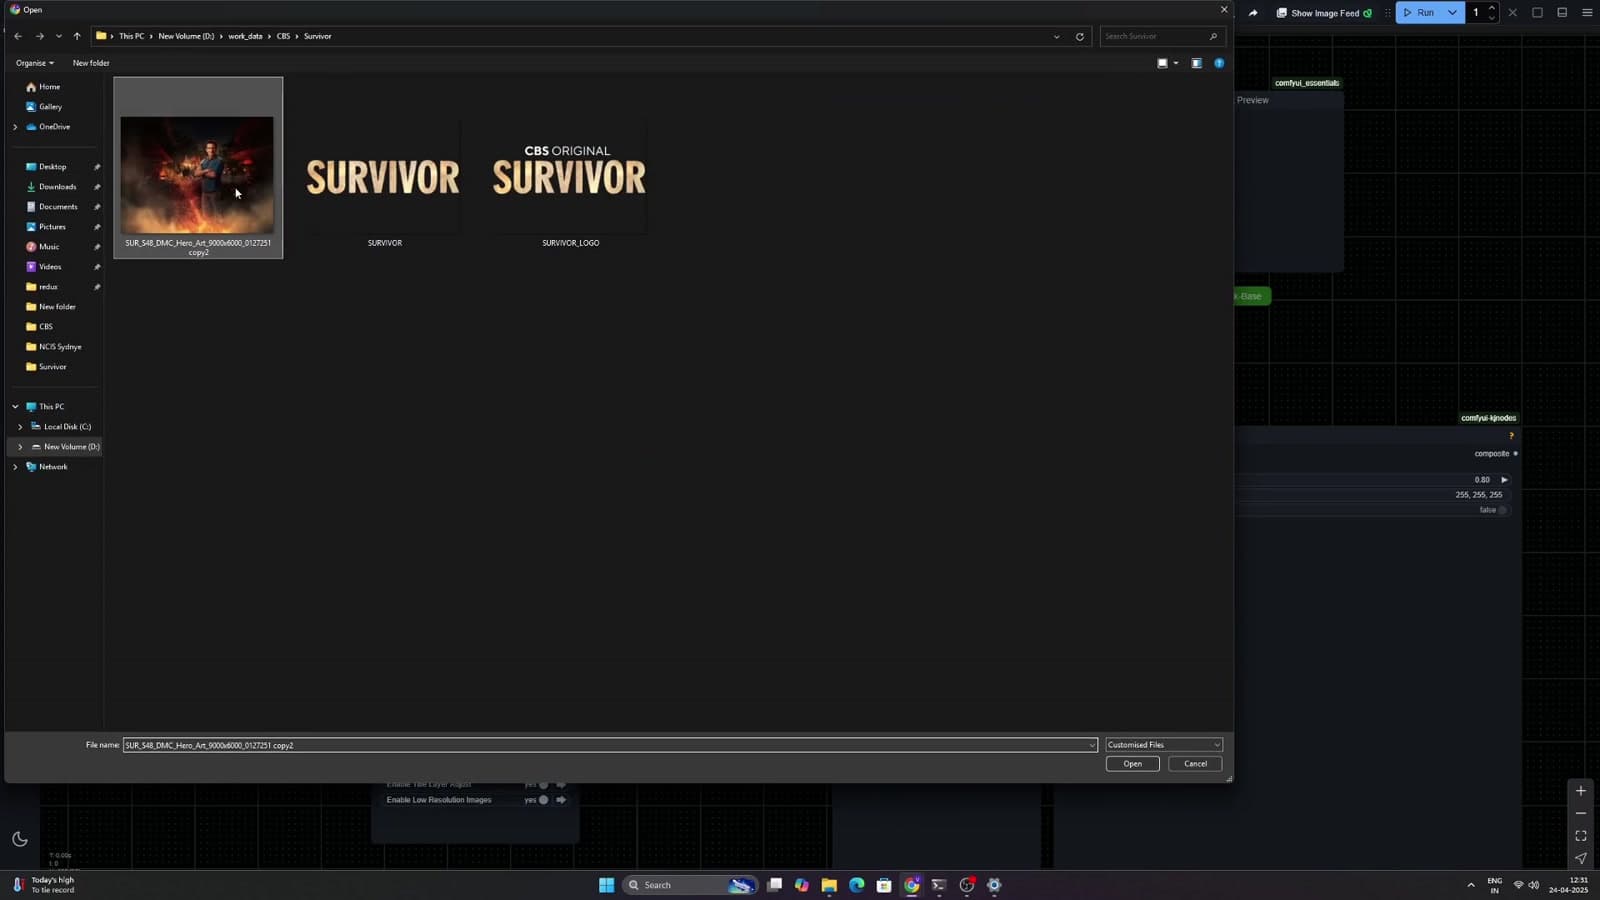Expand the address bar history dropdown
This screenshot has height=900, width=1600.
1057,36
